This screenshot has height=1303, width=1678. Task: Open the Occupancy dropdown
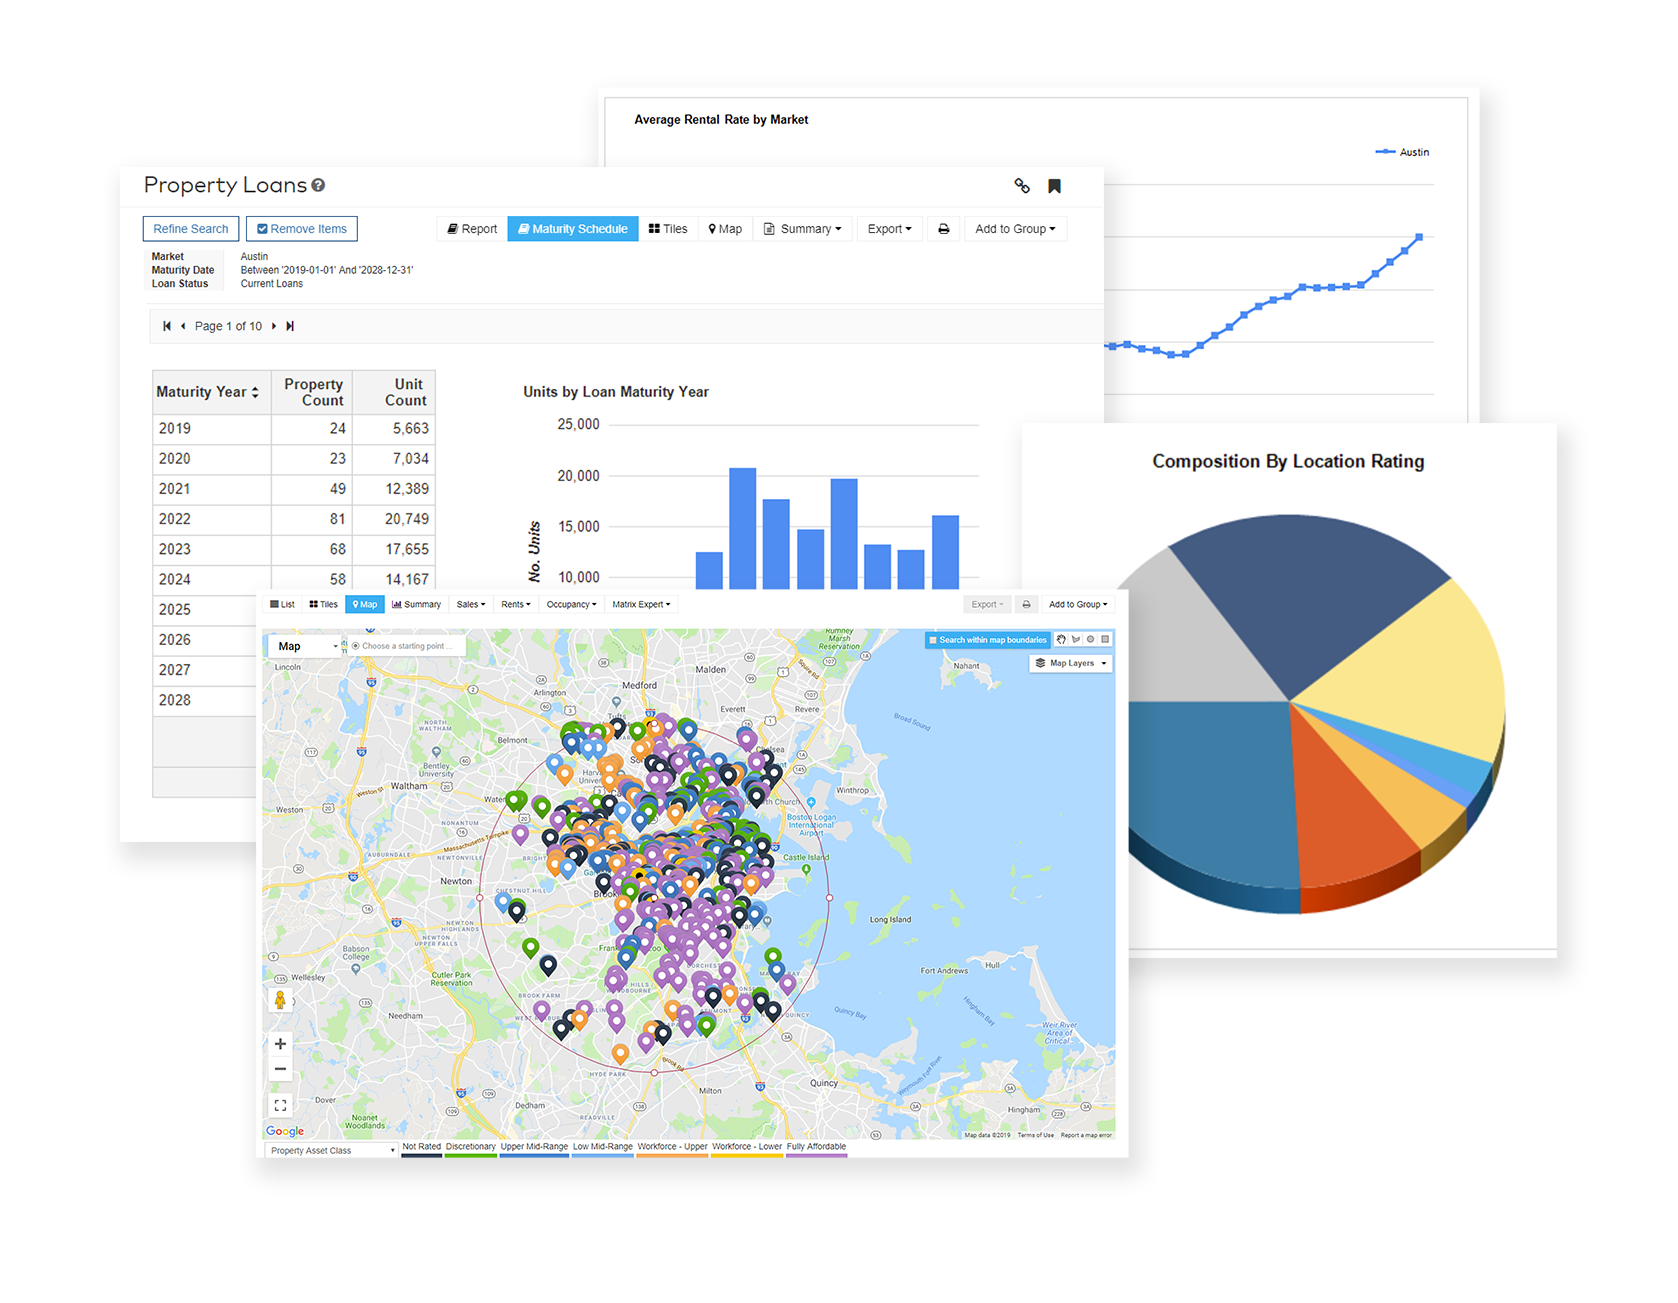coord(571,603)
